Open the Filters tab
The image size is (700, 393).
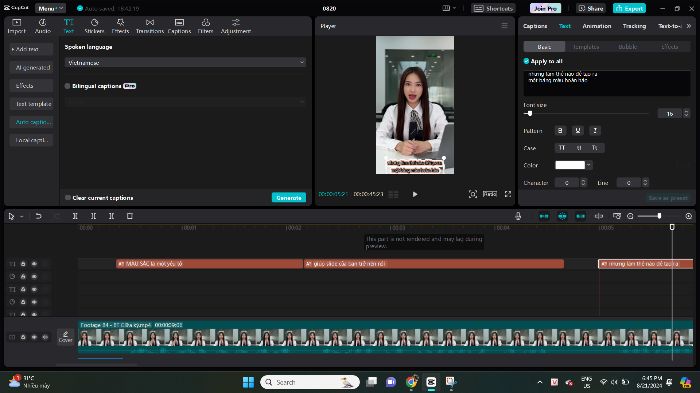[205, 26]
